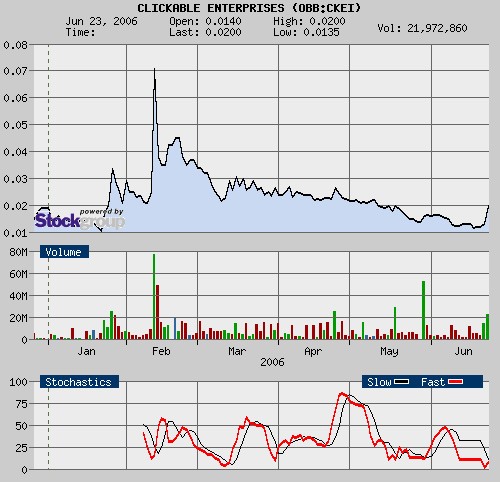
Task: Click the Time: label
Action: (x=80, y=32)
